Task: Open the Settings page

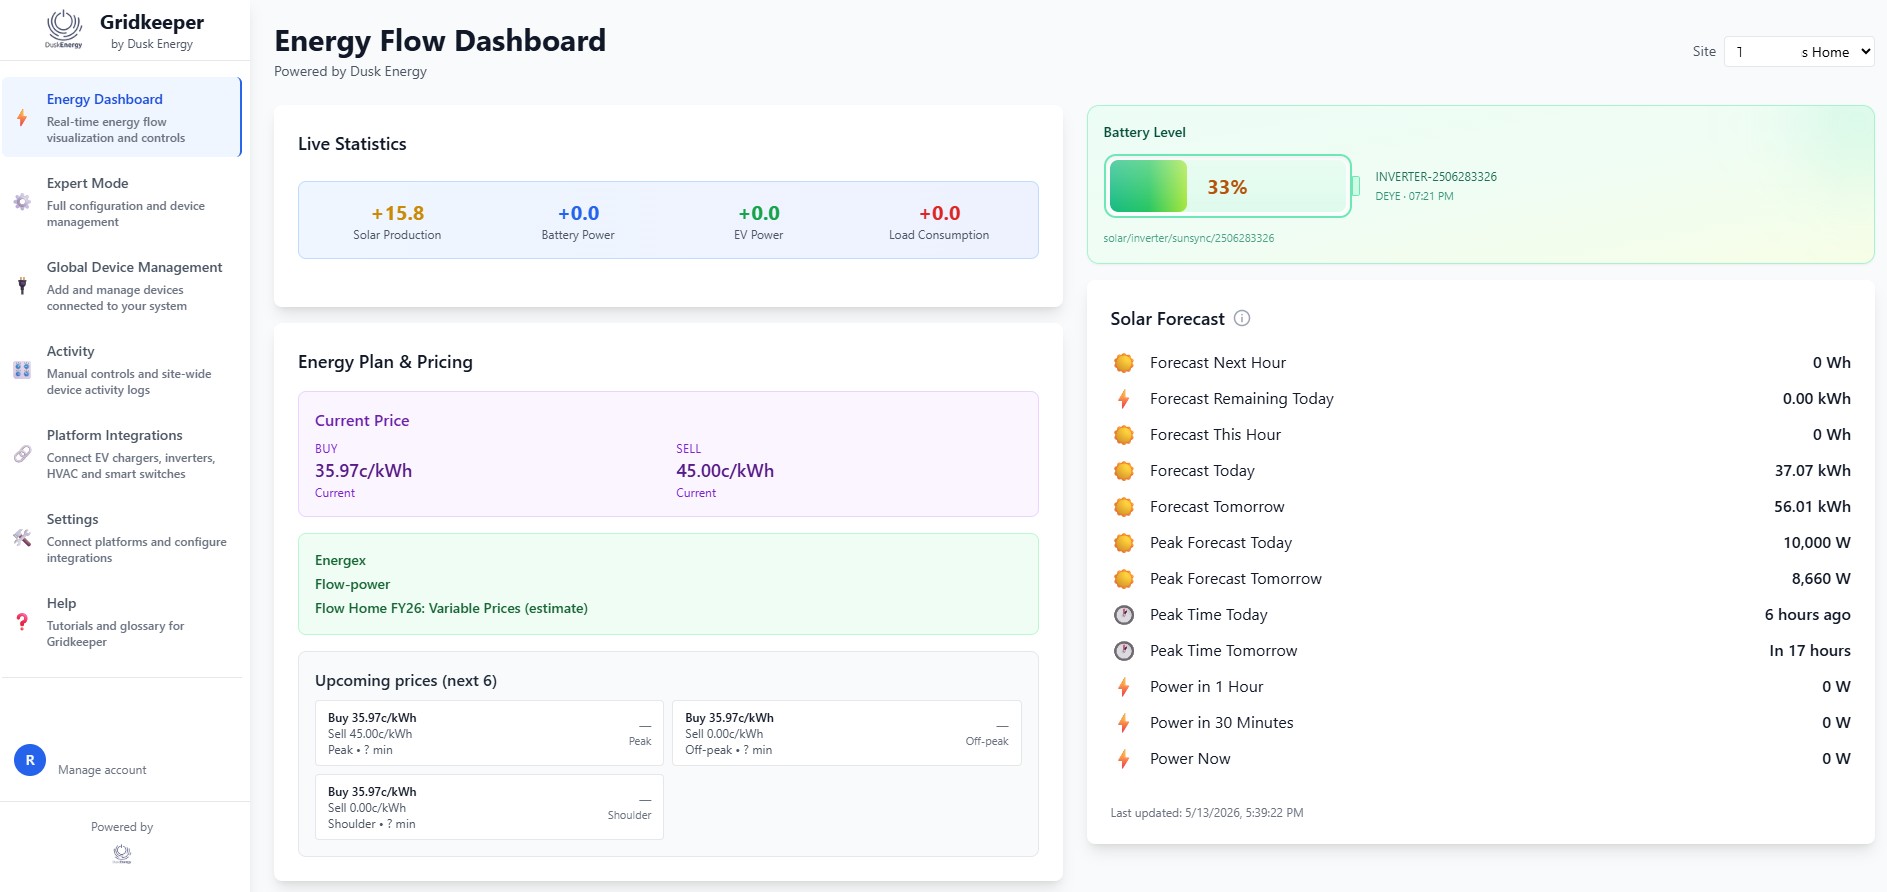Action: pos(122,538)
